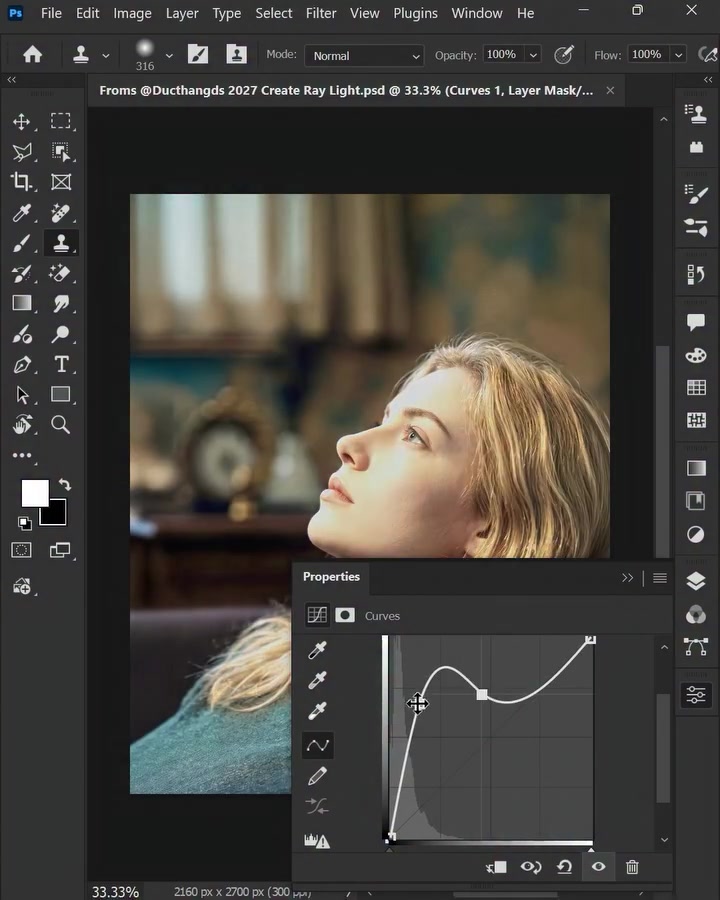Select the Zoom tool
Viewport: 720px width, 900px height.
[60, 425]
